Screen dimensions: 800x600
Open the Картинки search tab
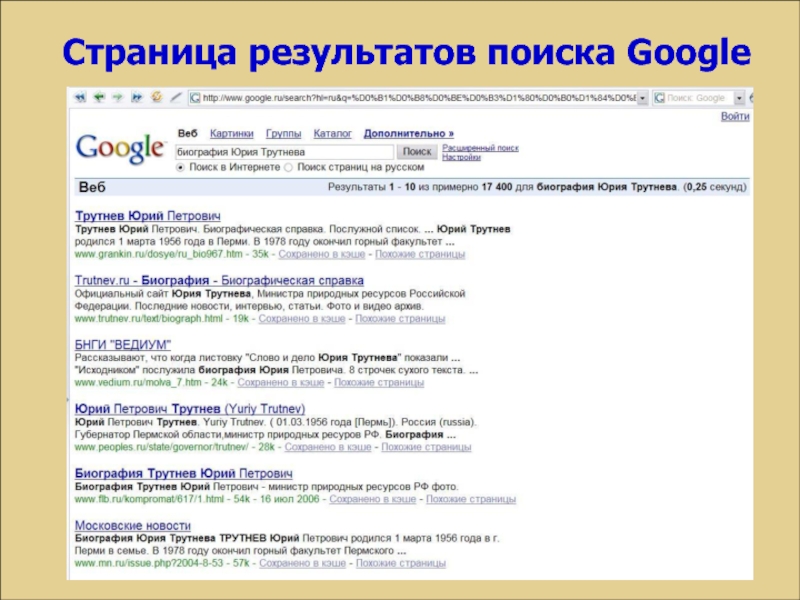tap(232, 134)
